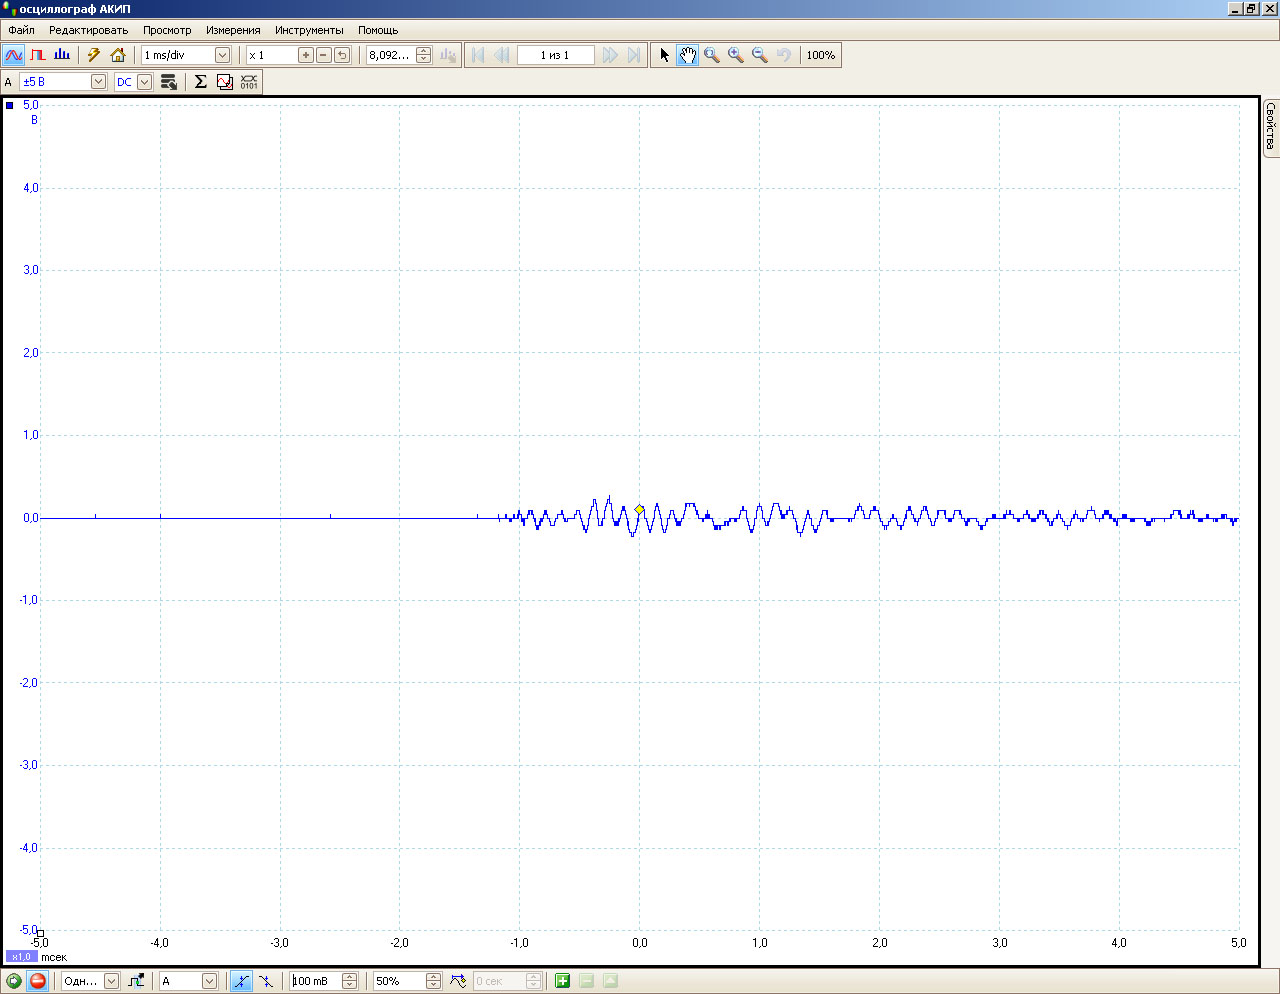This screenshot has height=994, width=1280.
Task: Switch to oscilloscope mode icon
Action: 14,55
